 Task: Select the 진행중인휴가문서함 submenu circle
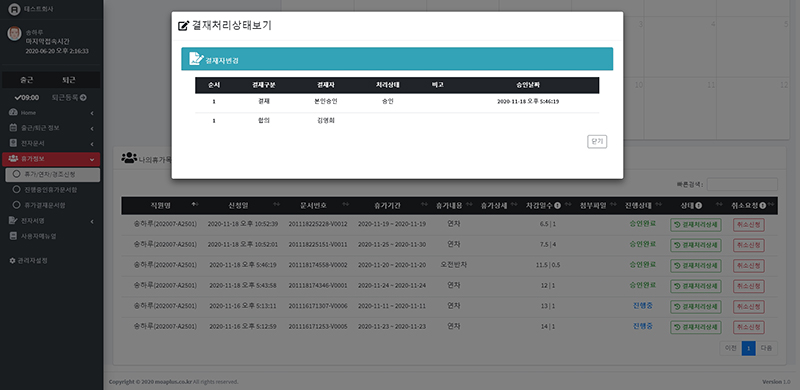[x=16, y=189]
